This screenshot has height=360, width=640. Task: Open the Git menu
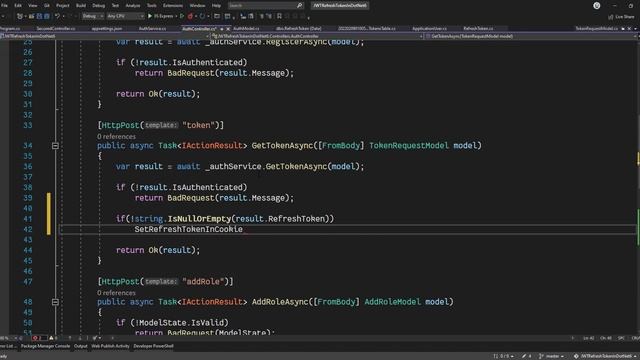[x=47, y=6]
